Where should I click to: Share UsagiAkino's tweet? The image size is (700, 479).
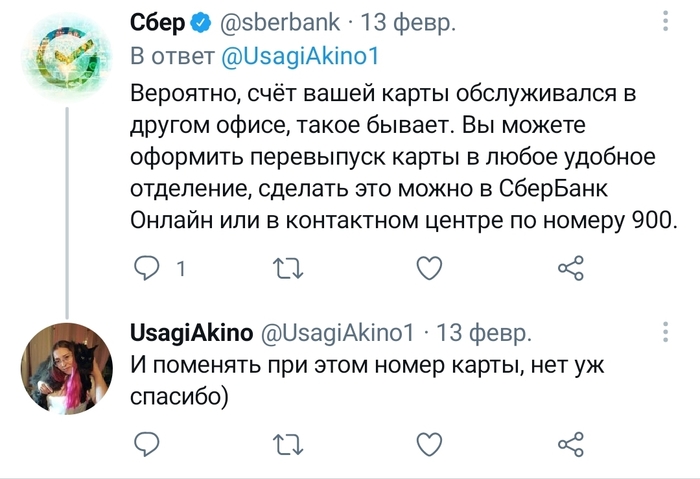[x=570, y=443]
